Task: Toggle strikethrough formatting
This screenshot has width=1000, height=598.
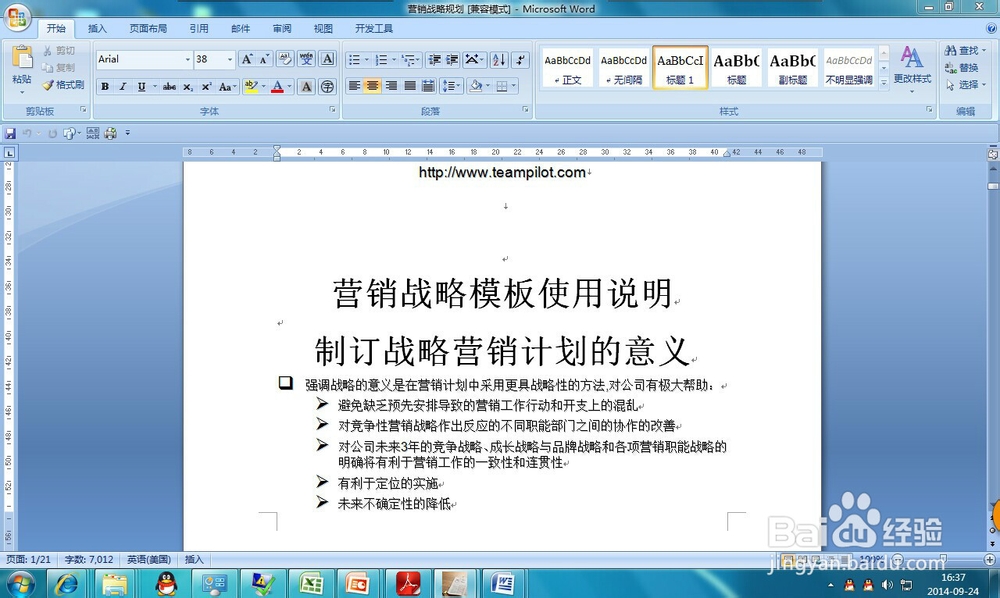Action: [x=167, y=86]
